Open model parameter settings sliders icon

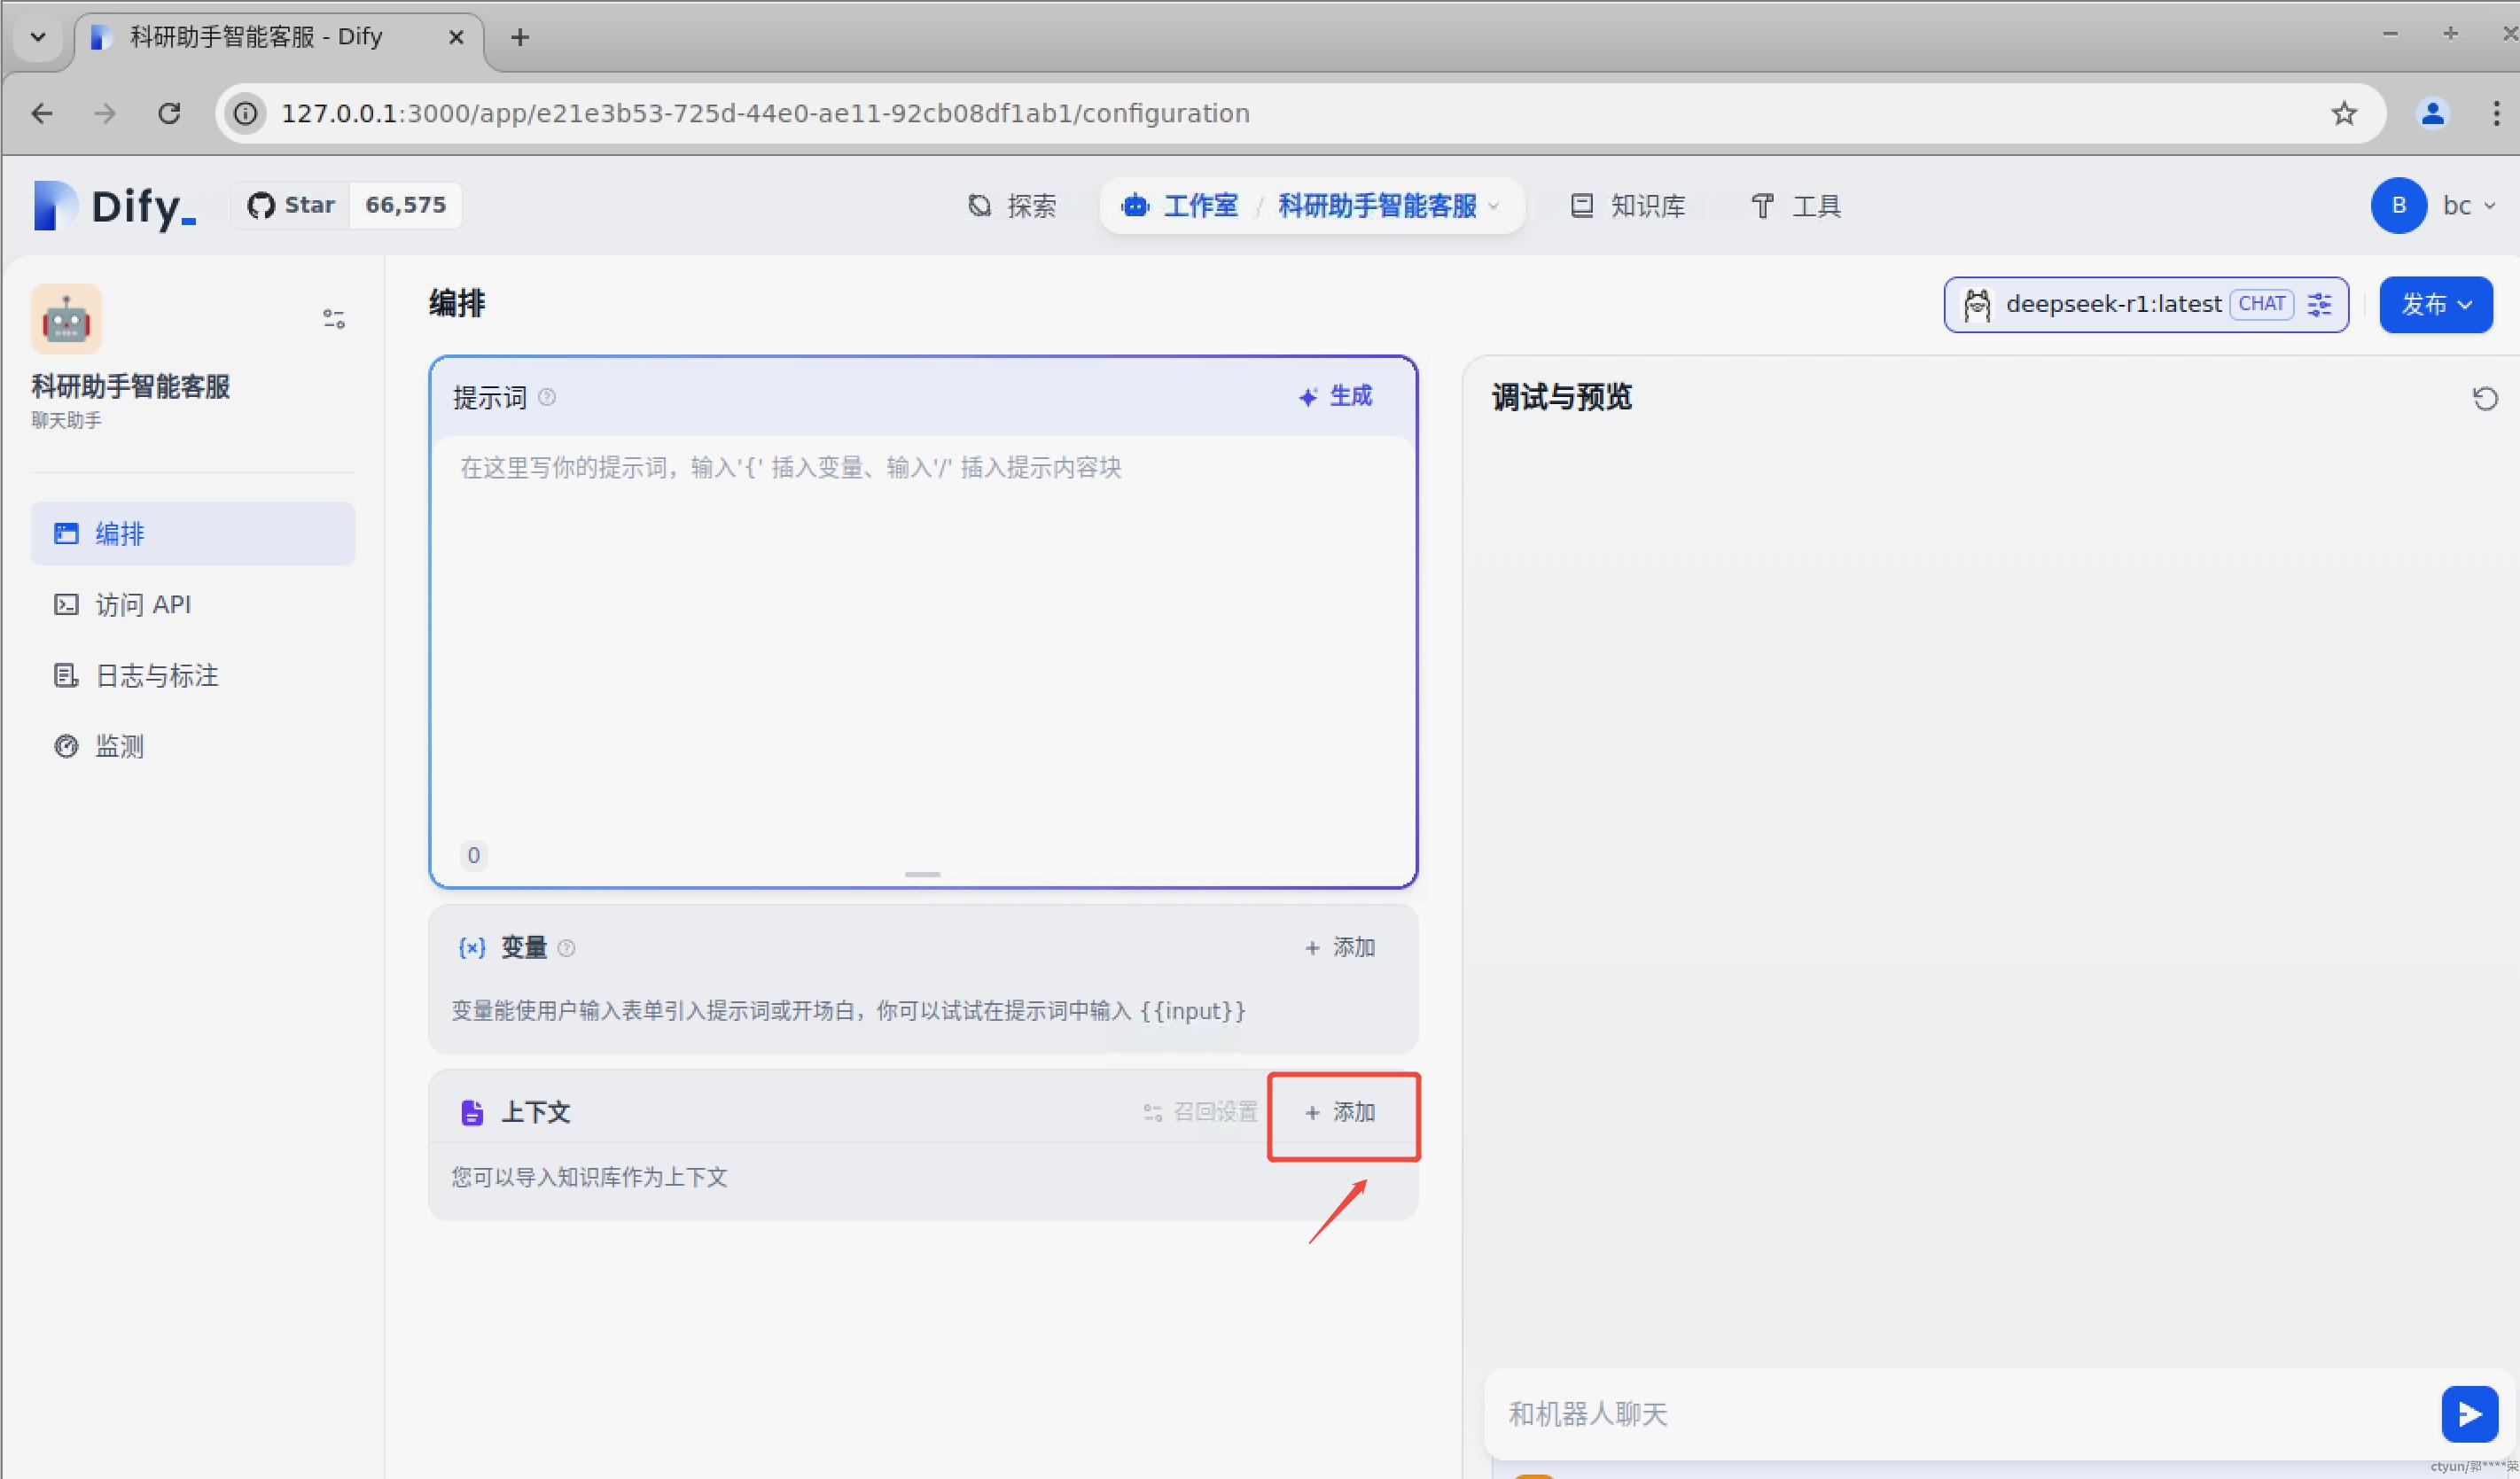click(x=2319, y=304)
